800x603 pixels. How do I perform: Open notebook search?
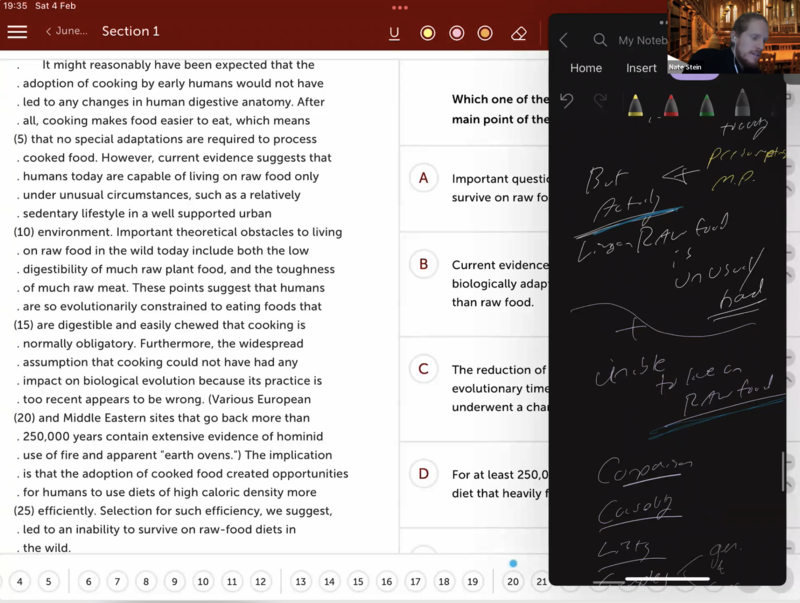tap(600, 40)
